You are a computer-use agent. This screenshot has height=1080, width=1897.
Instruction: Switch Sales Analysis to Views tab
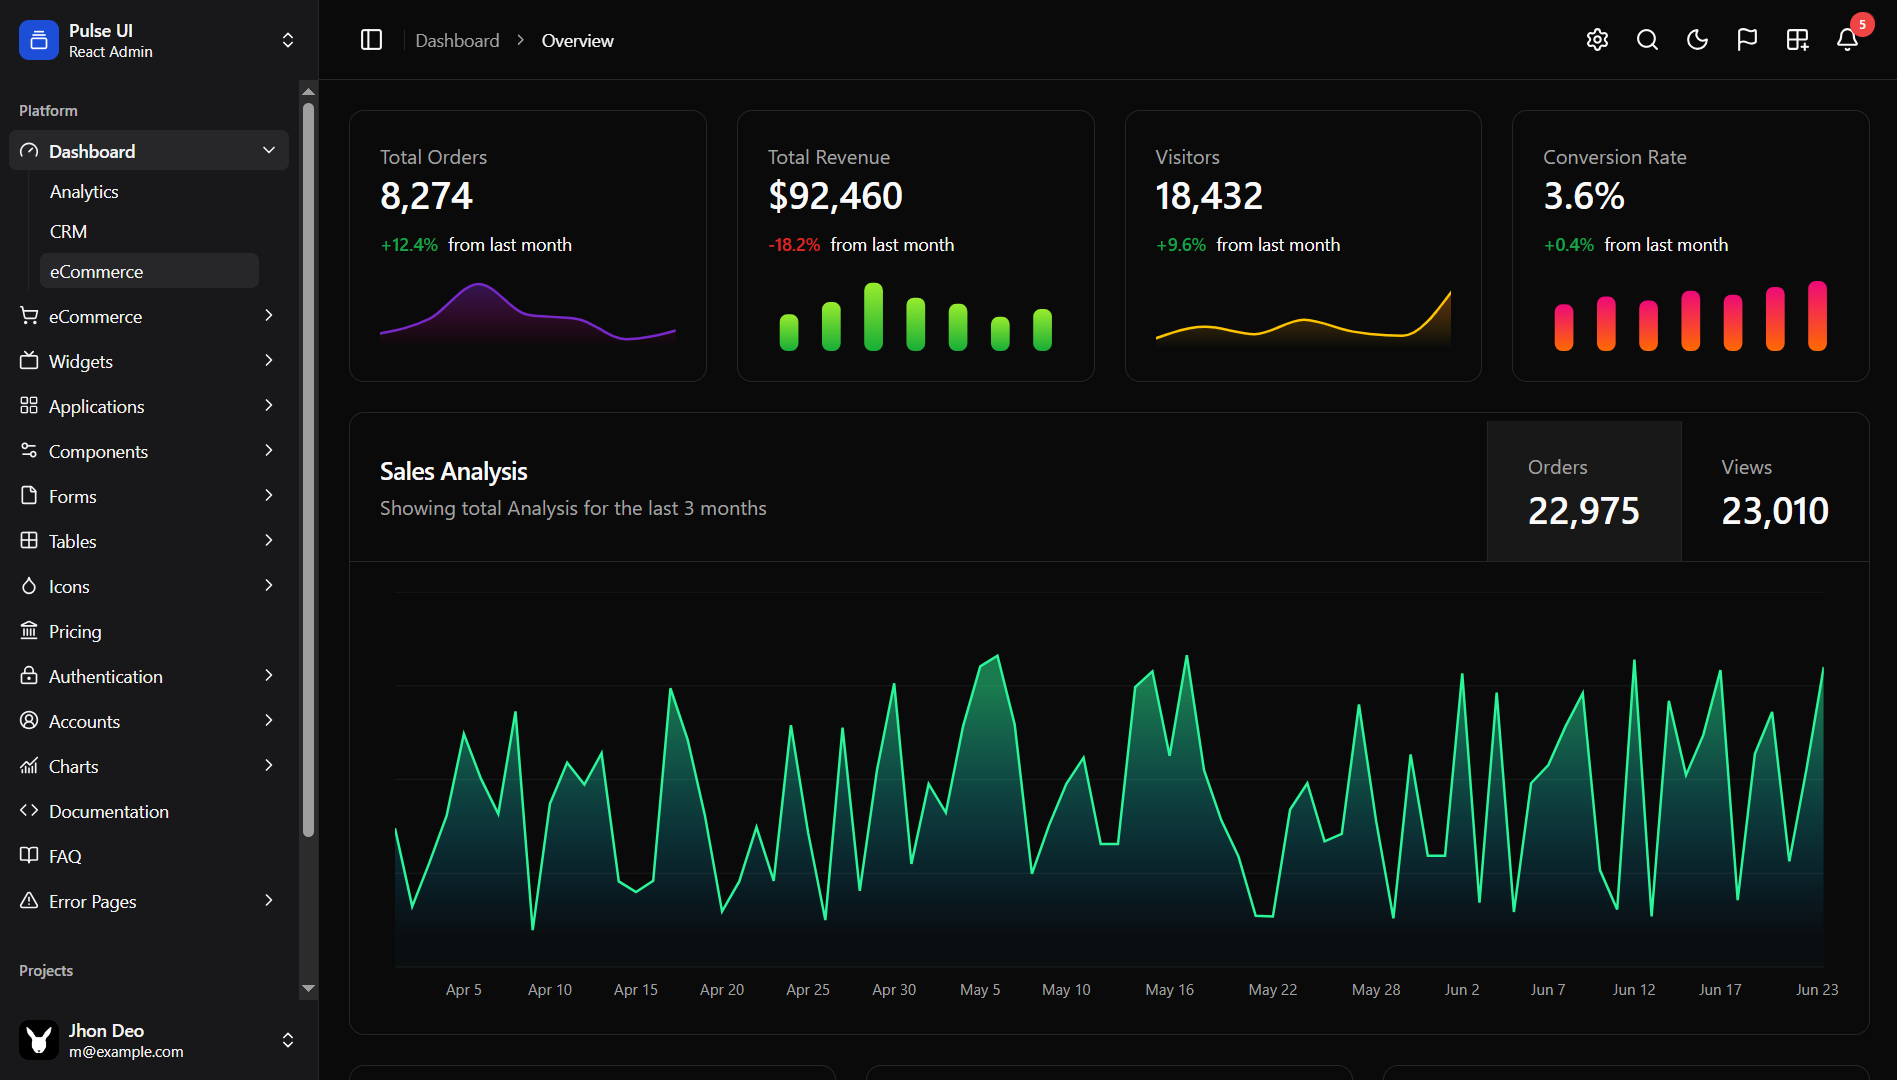click(x=1775, y=491)
